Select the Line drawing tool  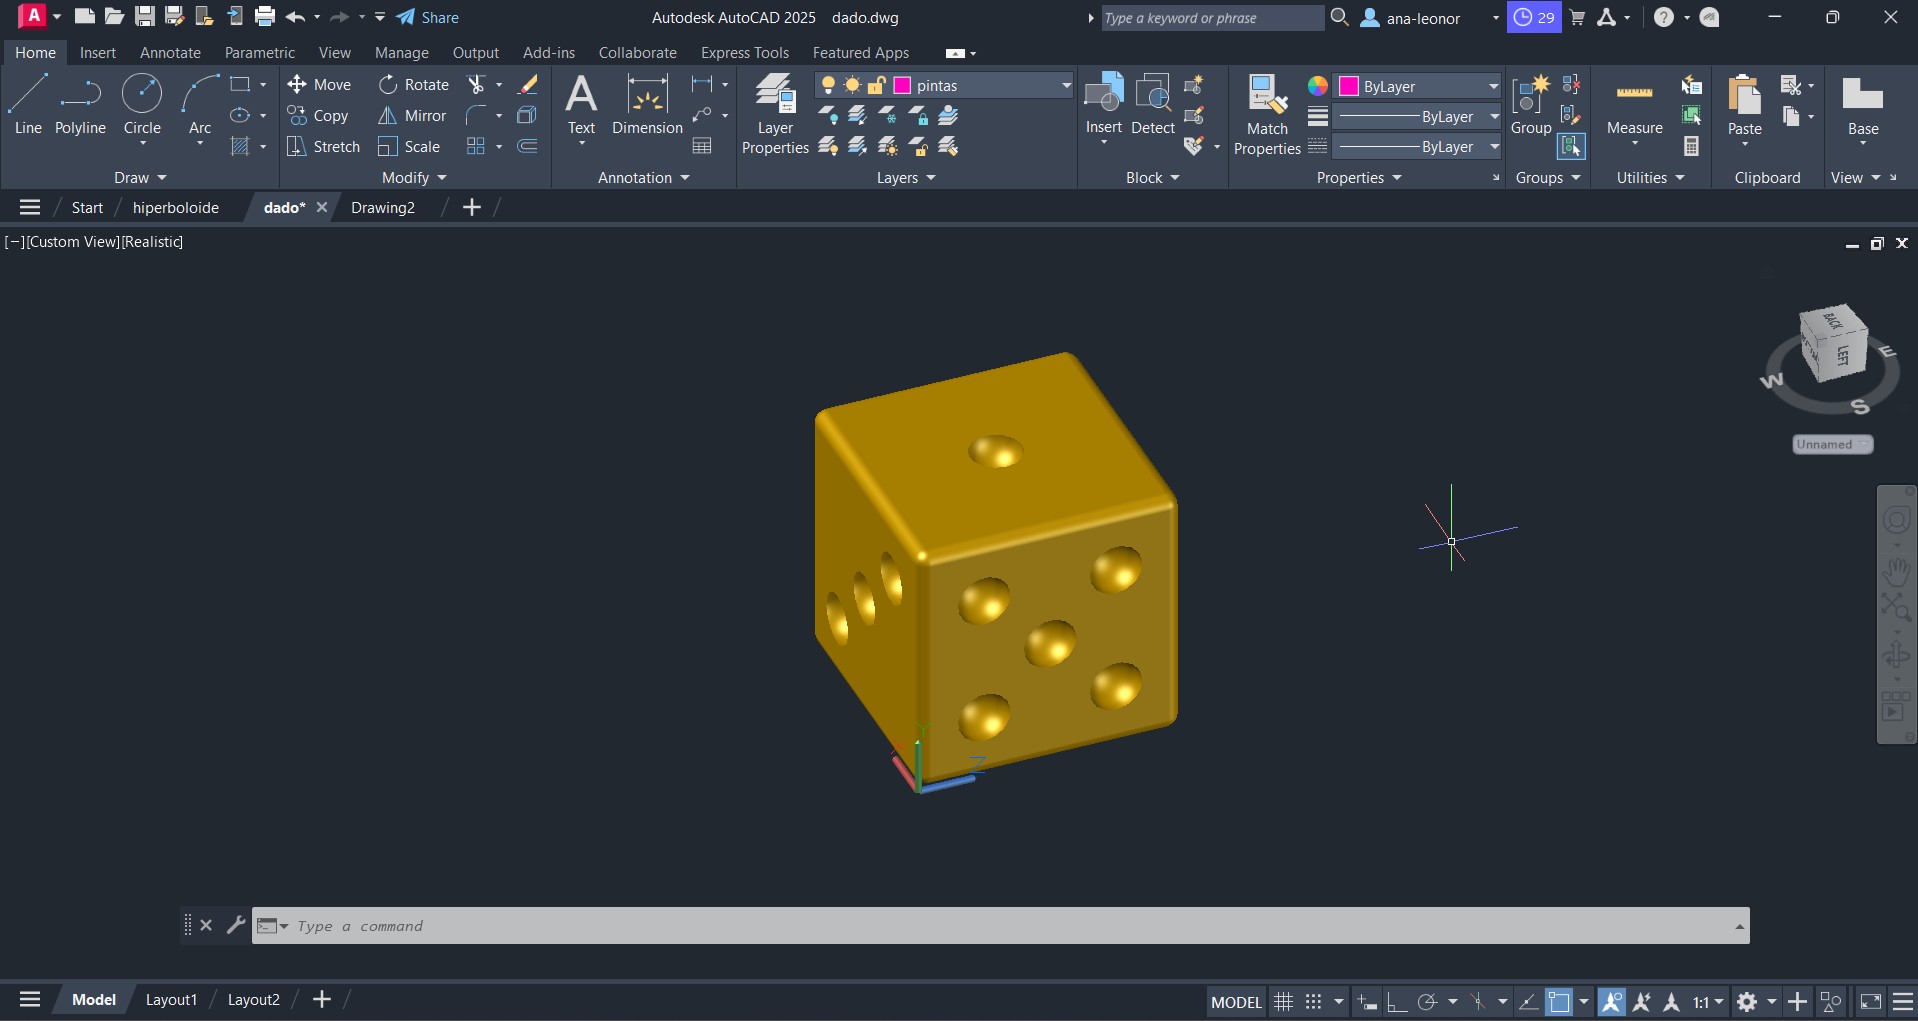[27, 103]
